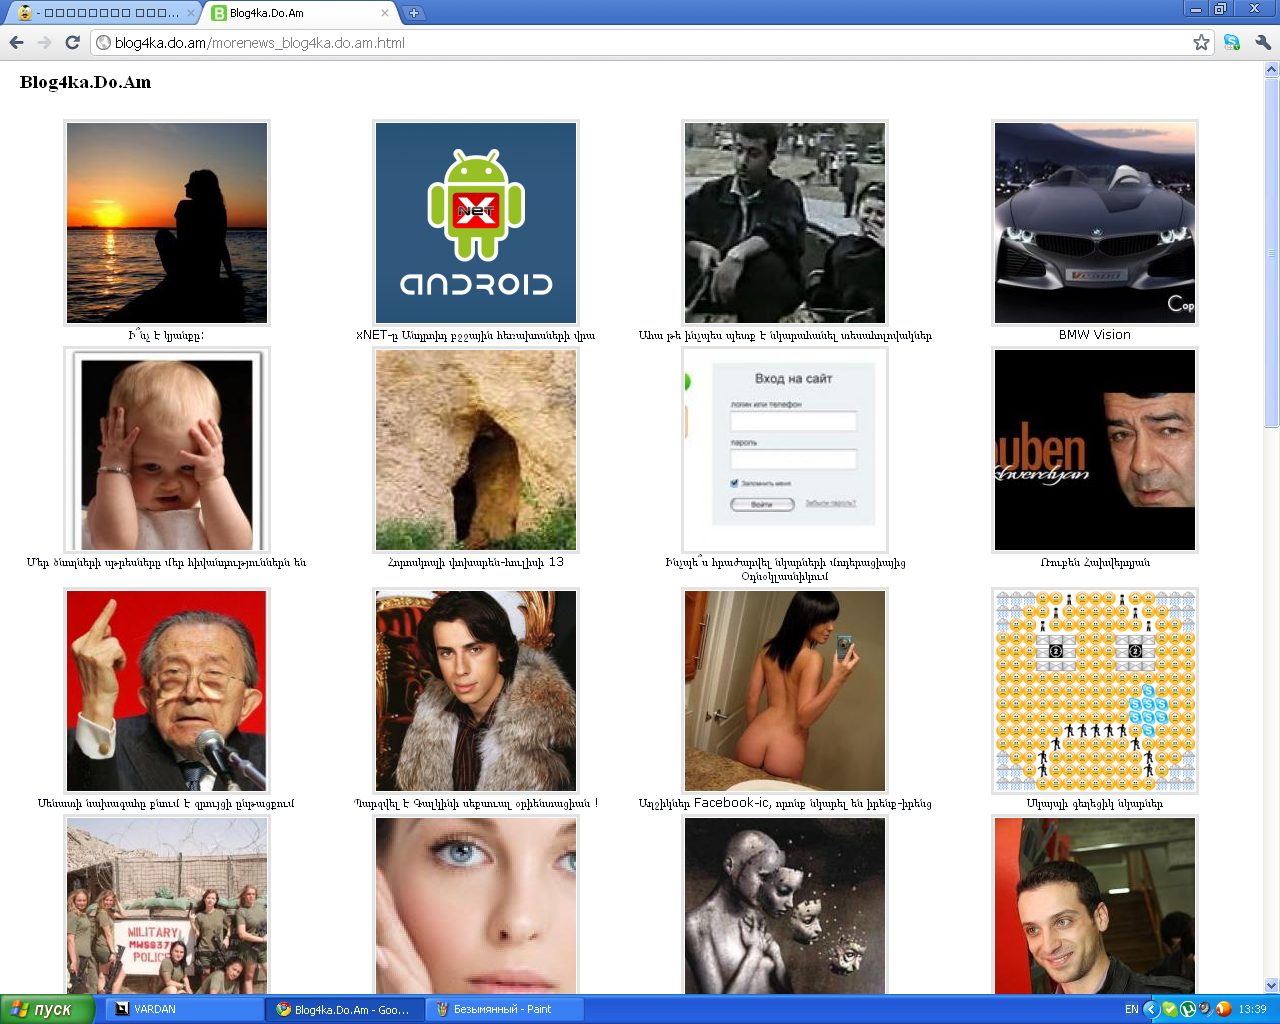Switch to VARDAN taskbar window
The width and height of the screenshot is (1280, 1024).
coord(185,1009)
